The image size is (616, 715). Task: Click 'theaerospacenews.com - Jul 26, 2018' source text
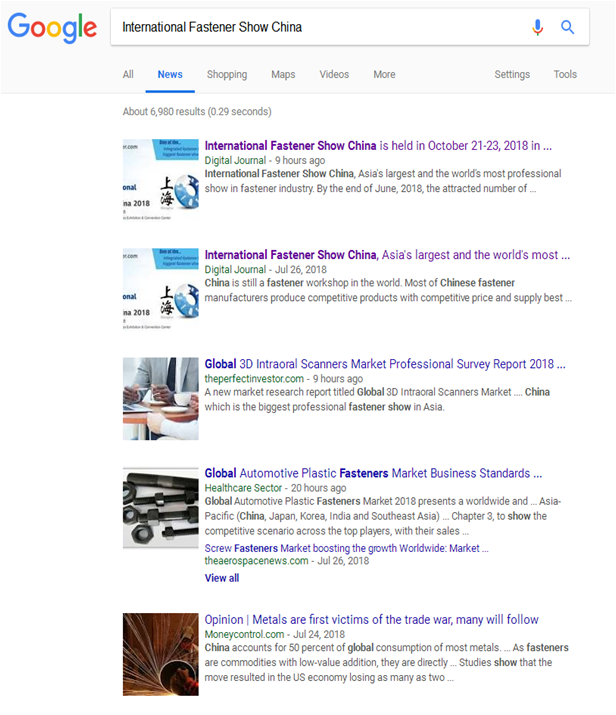point(286,561)
